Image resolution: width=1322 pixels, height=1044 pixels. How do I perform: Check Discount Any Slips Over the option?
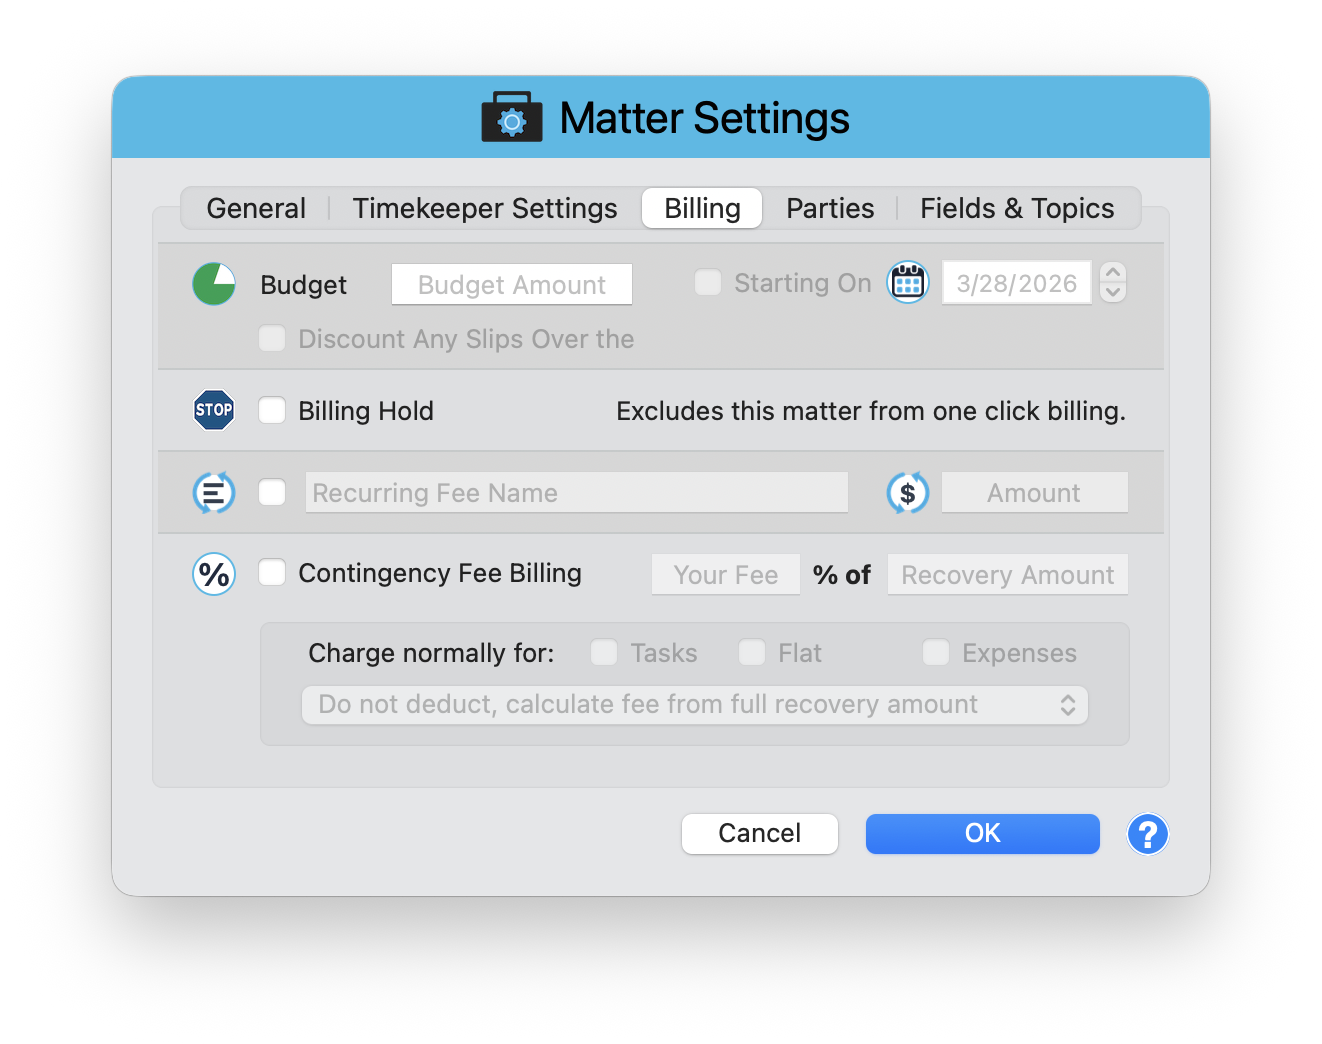[272, 339]
